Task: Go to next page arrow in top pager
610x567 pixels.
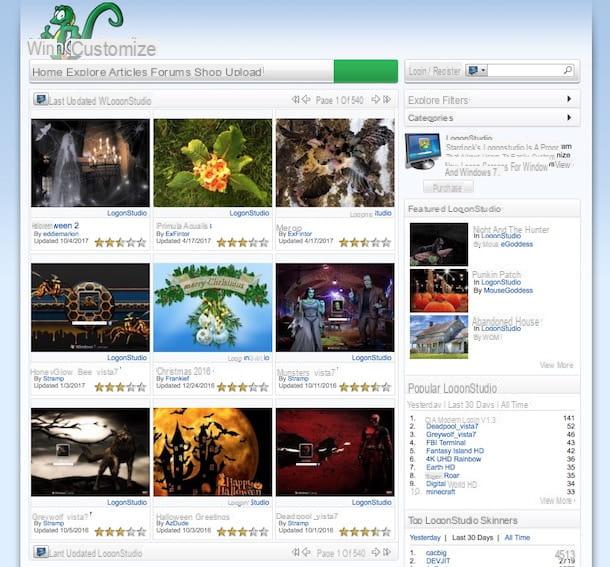Action: [x=375, y=100]
